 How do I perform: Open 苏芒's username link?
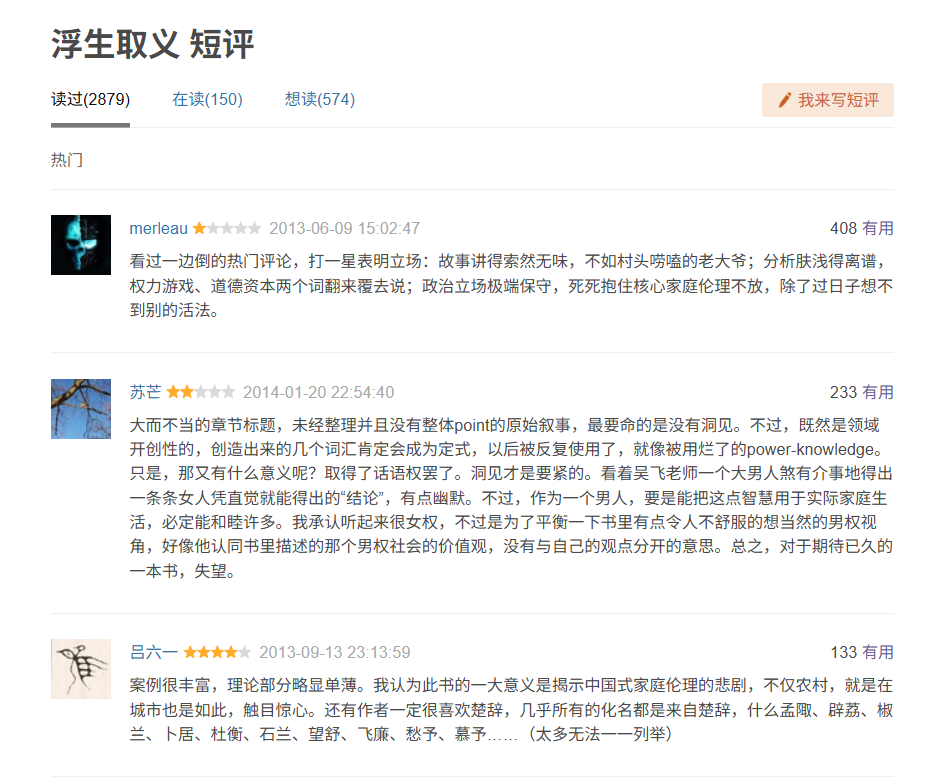146,392
